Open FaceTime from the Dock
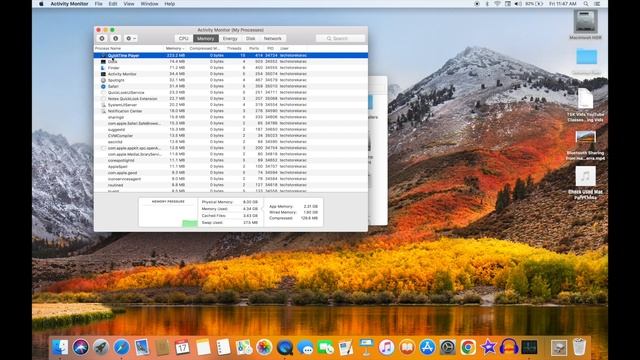This screenshot has height=360, width=640. coord(325,347)
